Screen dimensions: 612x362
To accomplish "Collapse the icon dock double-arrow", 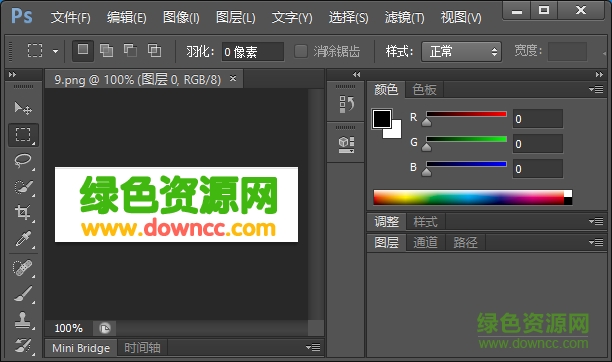I will (x=356, y=74).
